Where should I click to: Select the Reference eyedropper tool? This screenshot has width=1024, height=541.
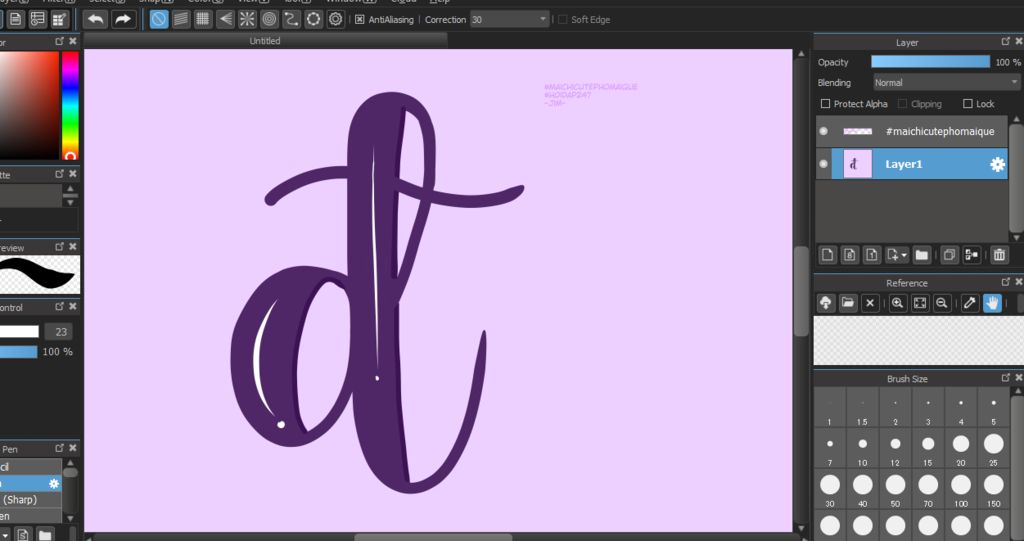click(970, 303)
